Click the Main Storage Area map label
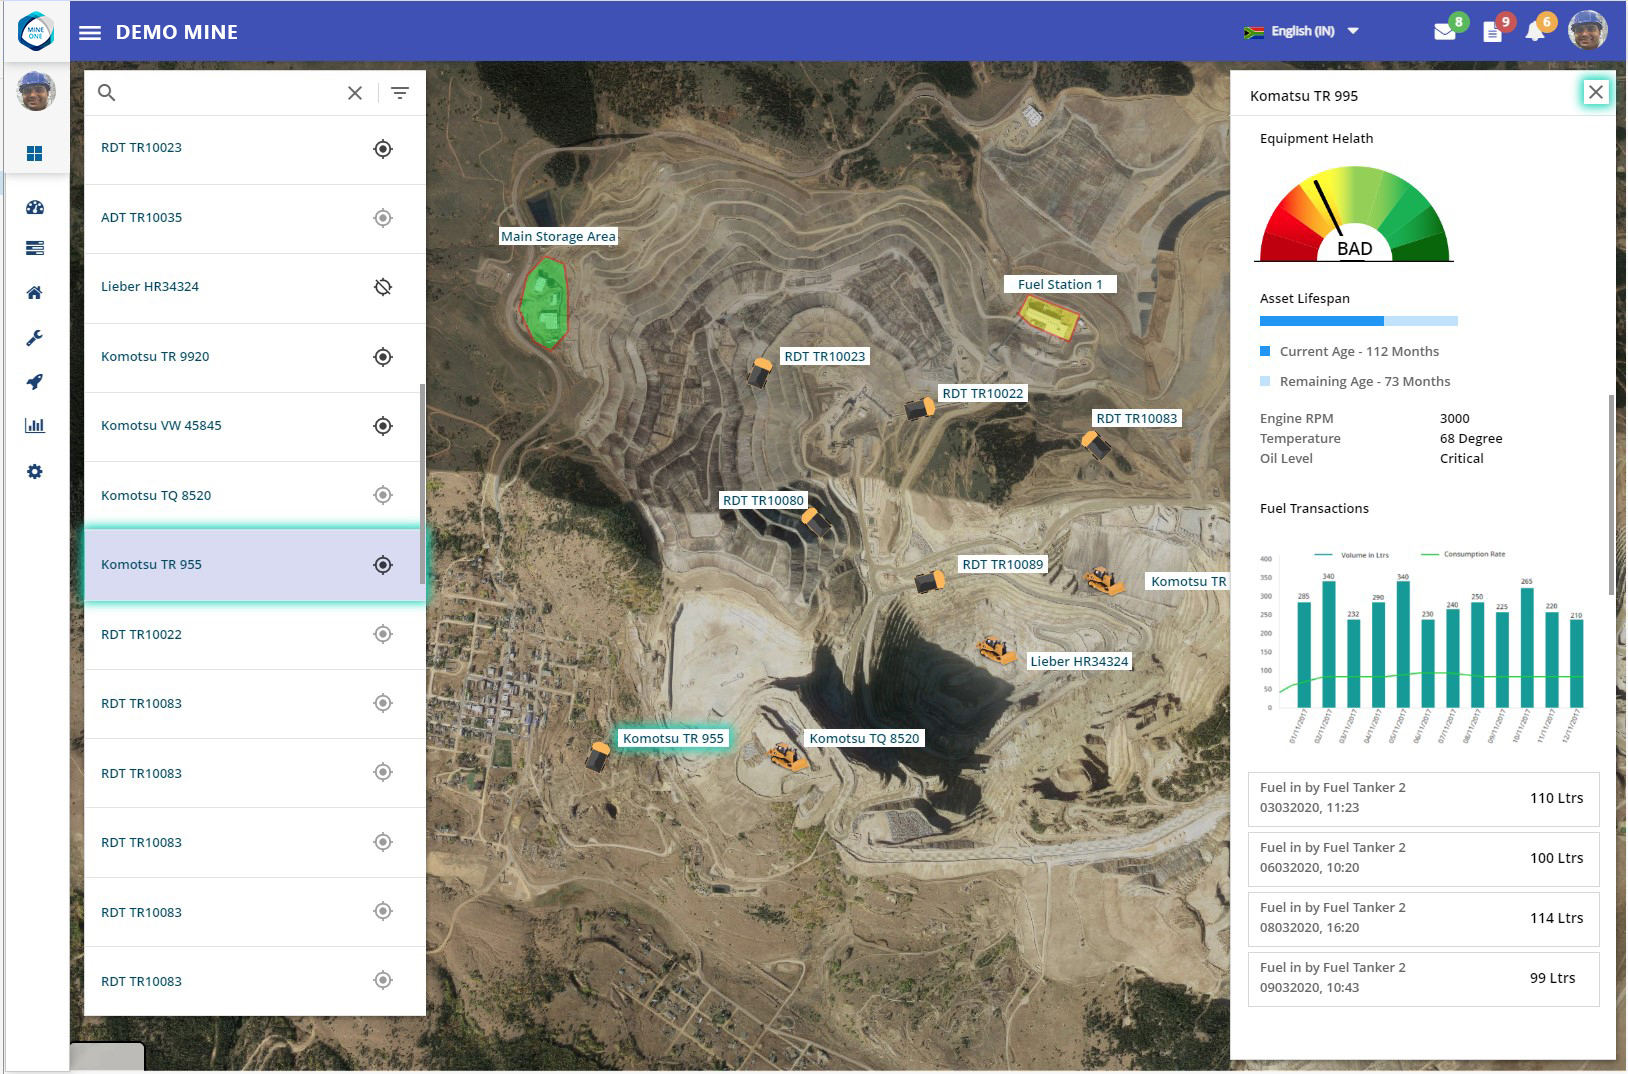Screen dimensions: 1628x1074 point(558,236)
